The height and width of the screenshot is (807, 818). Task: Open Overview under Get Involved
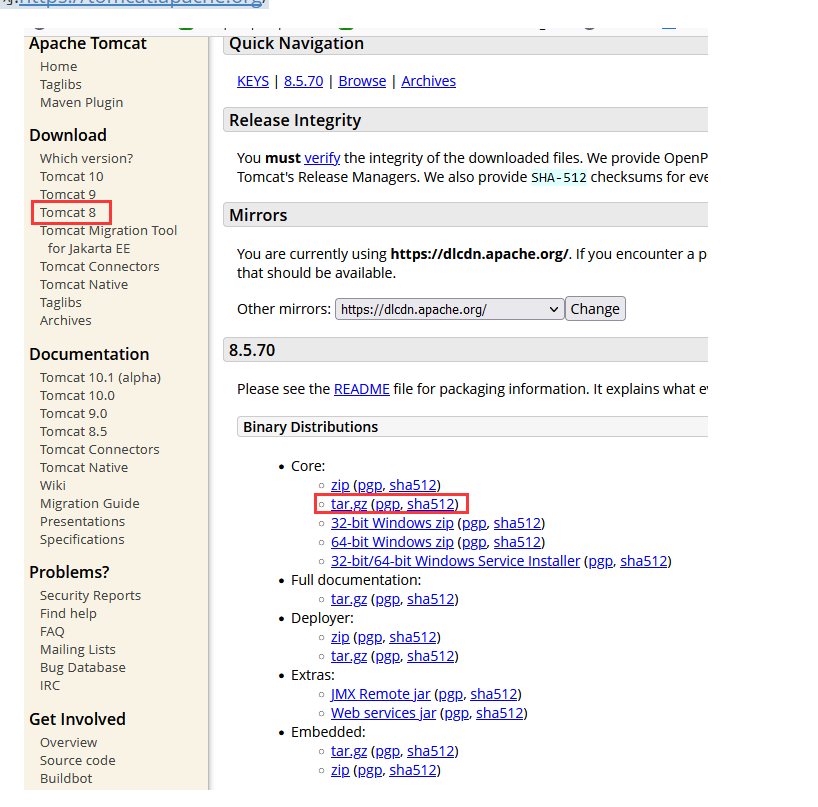tap(68, 743)
